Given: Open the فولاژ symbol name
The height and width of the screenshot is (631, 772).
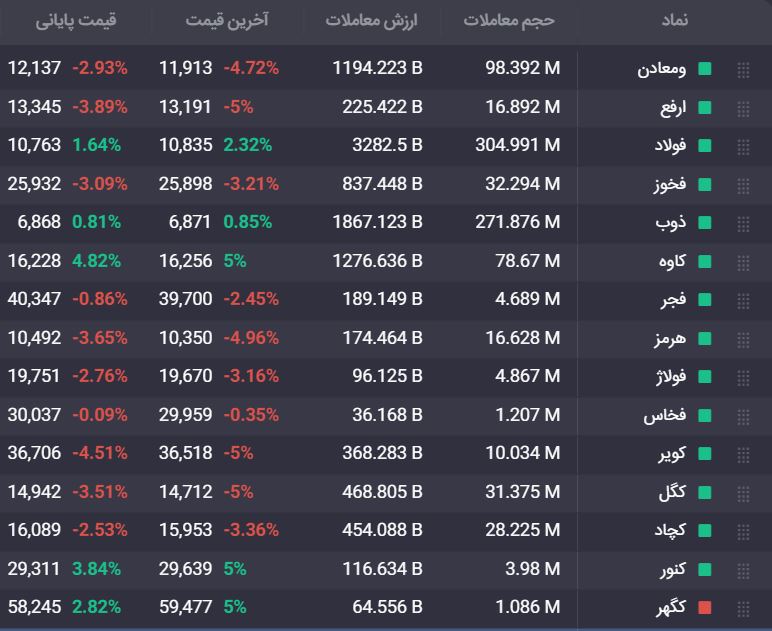Looking at the screenshot, I should [671, 377].
